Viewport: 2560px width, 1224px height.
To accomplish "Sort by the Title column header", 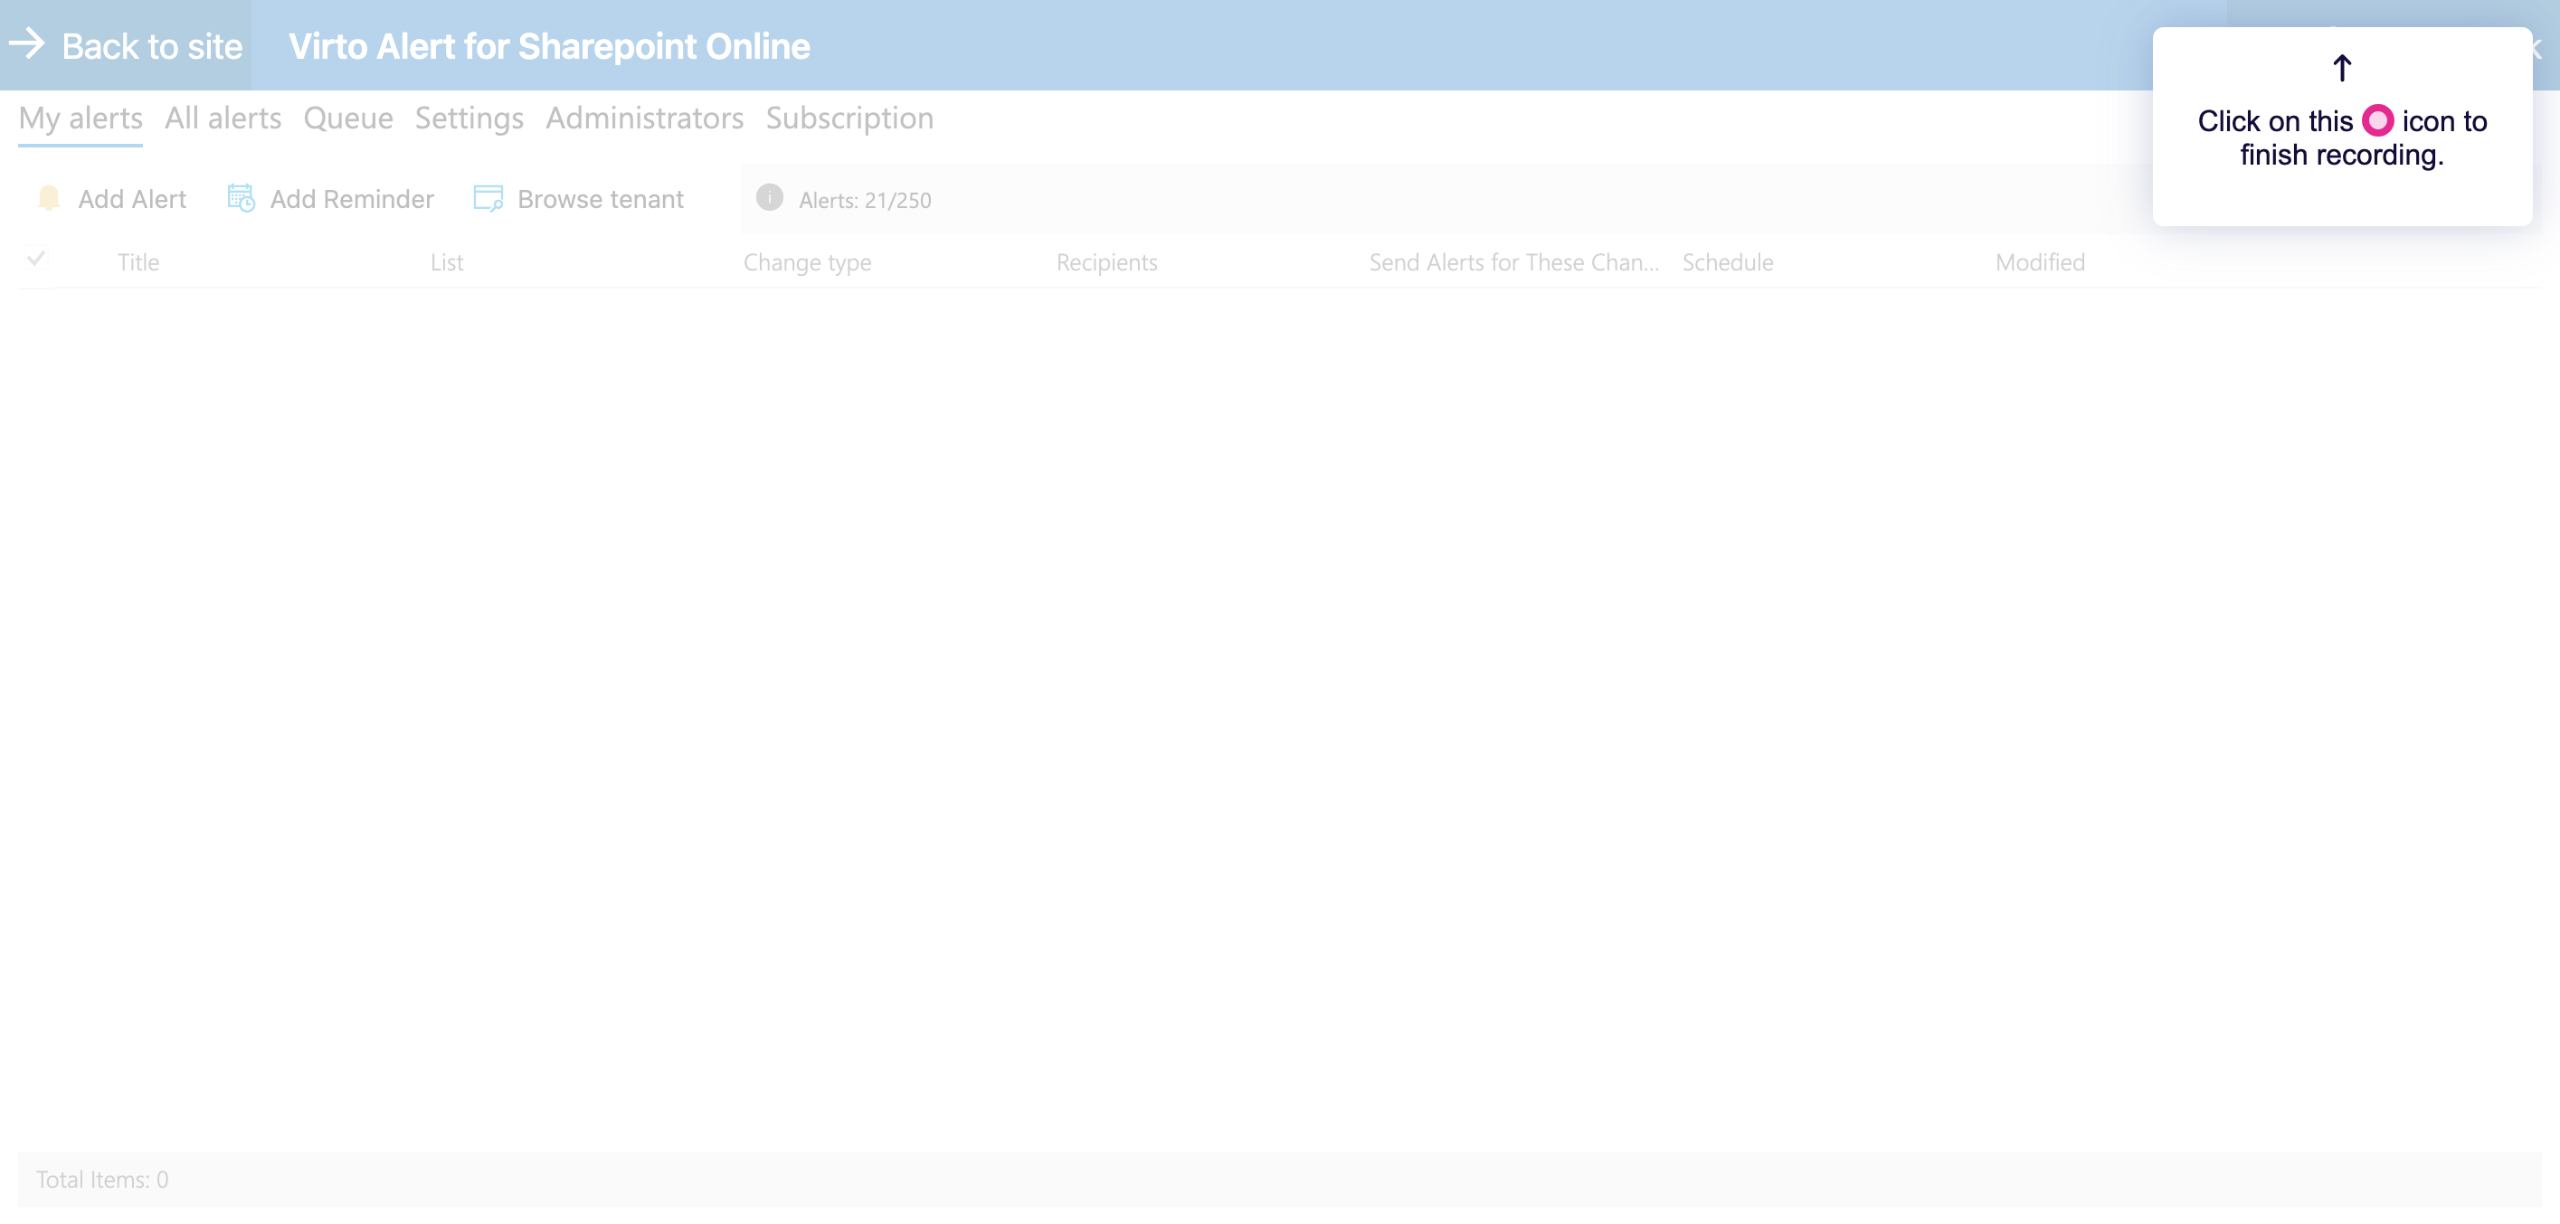I will (138, 262).
